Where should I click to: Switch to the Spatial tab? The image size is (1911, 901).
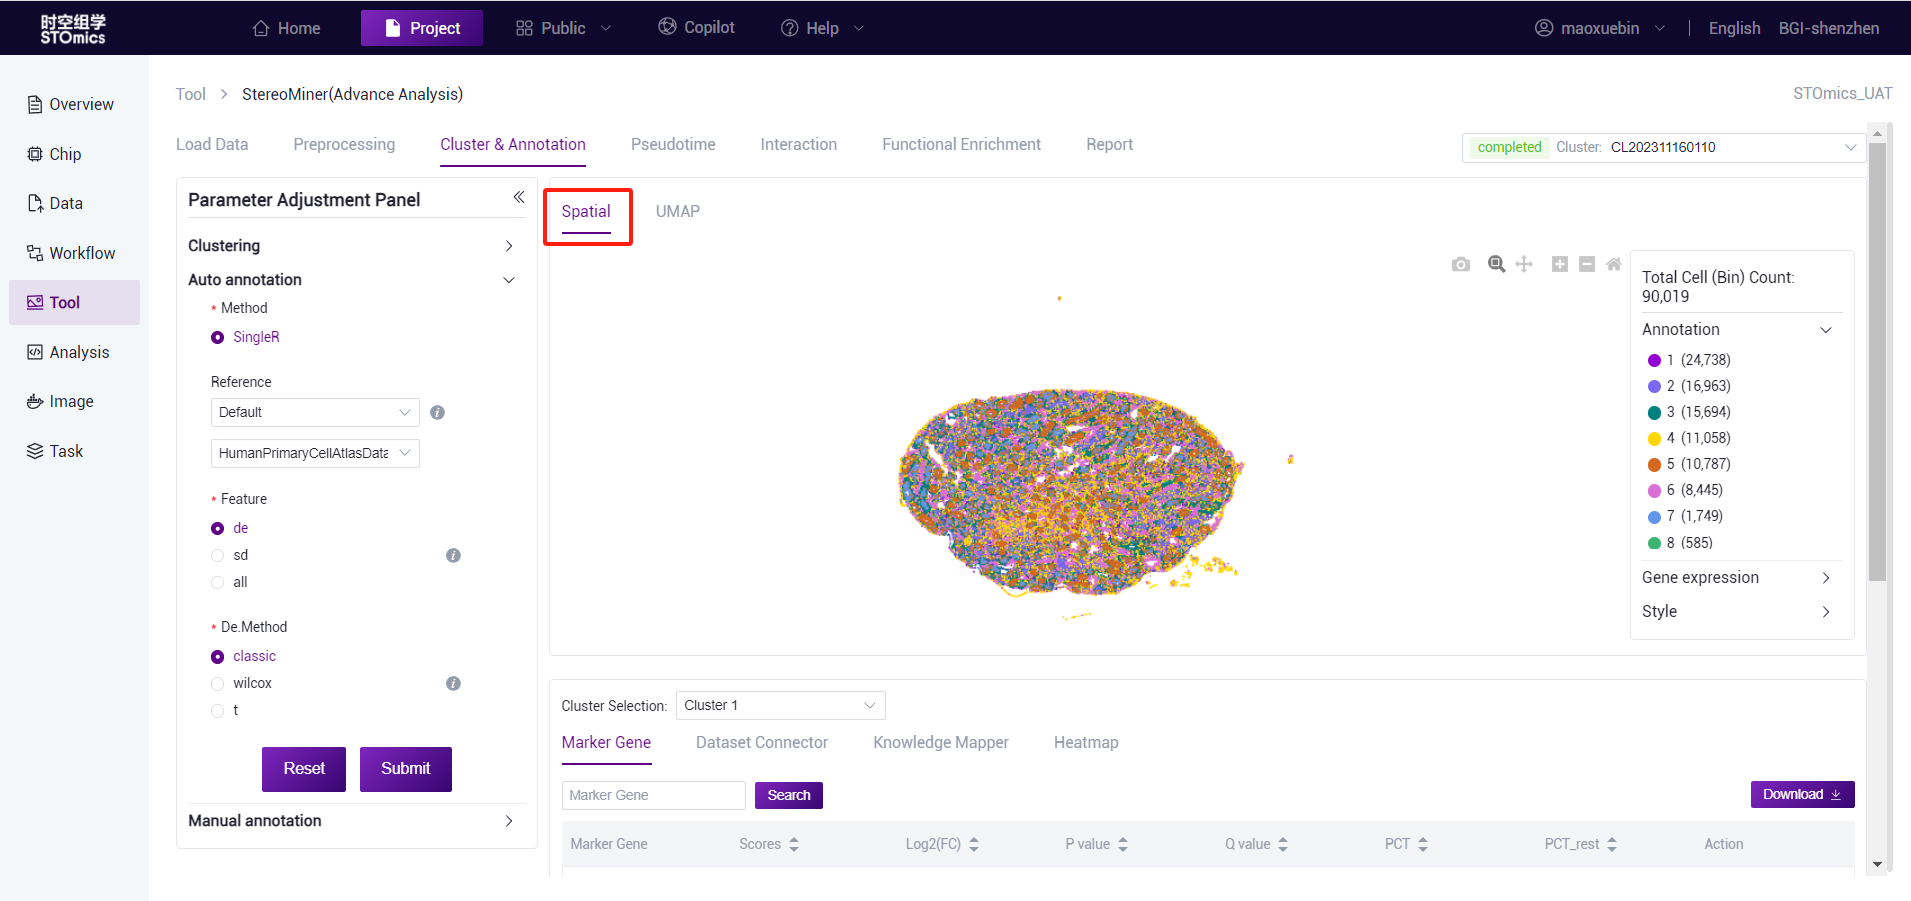(586, 211)
